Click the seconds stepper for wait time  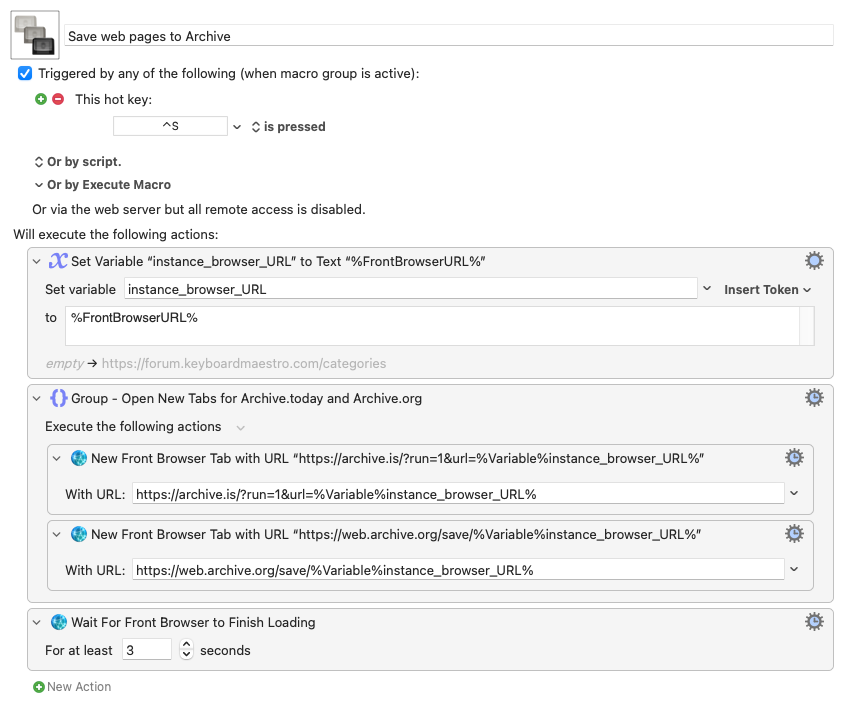[x=186, y=650]
